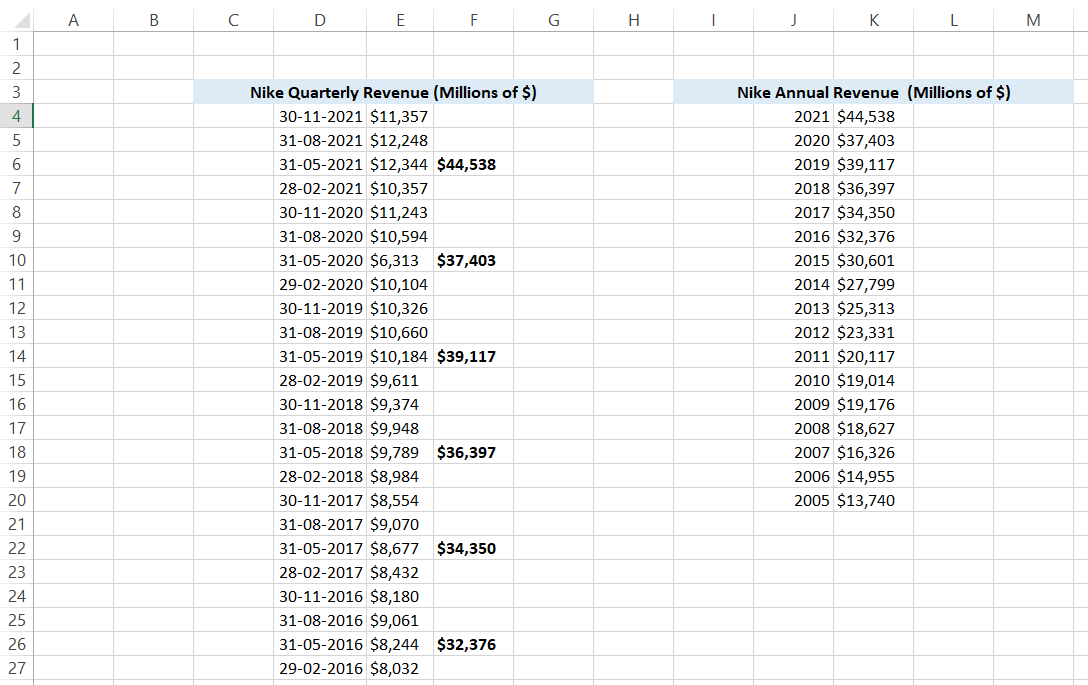Select annual year cell 2008

pyautogui.click(x=793, y=428)
